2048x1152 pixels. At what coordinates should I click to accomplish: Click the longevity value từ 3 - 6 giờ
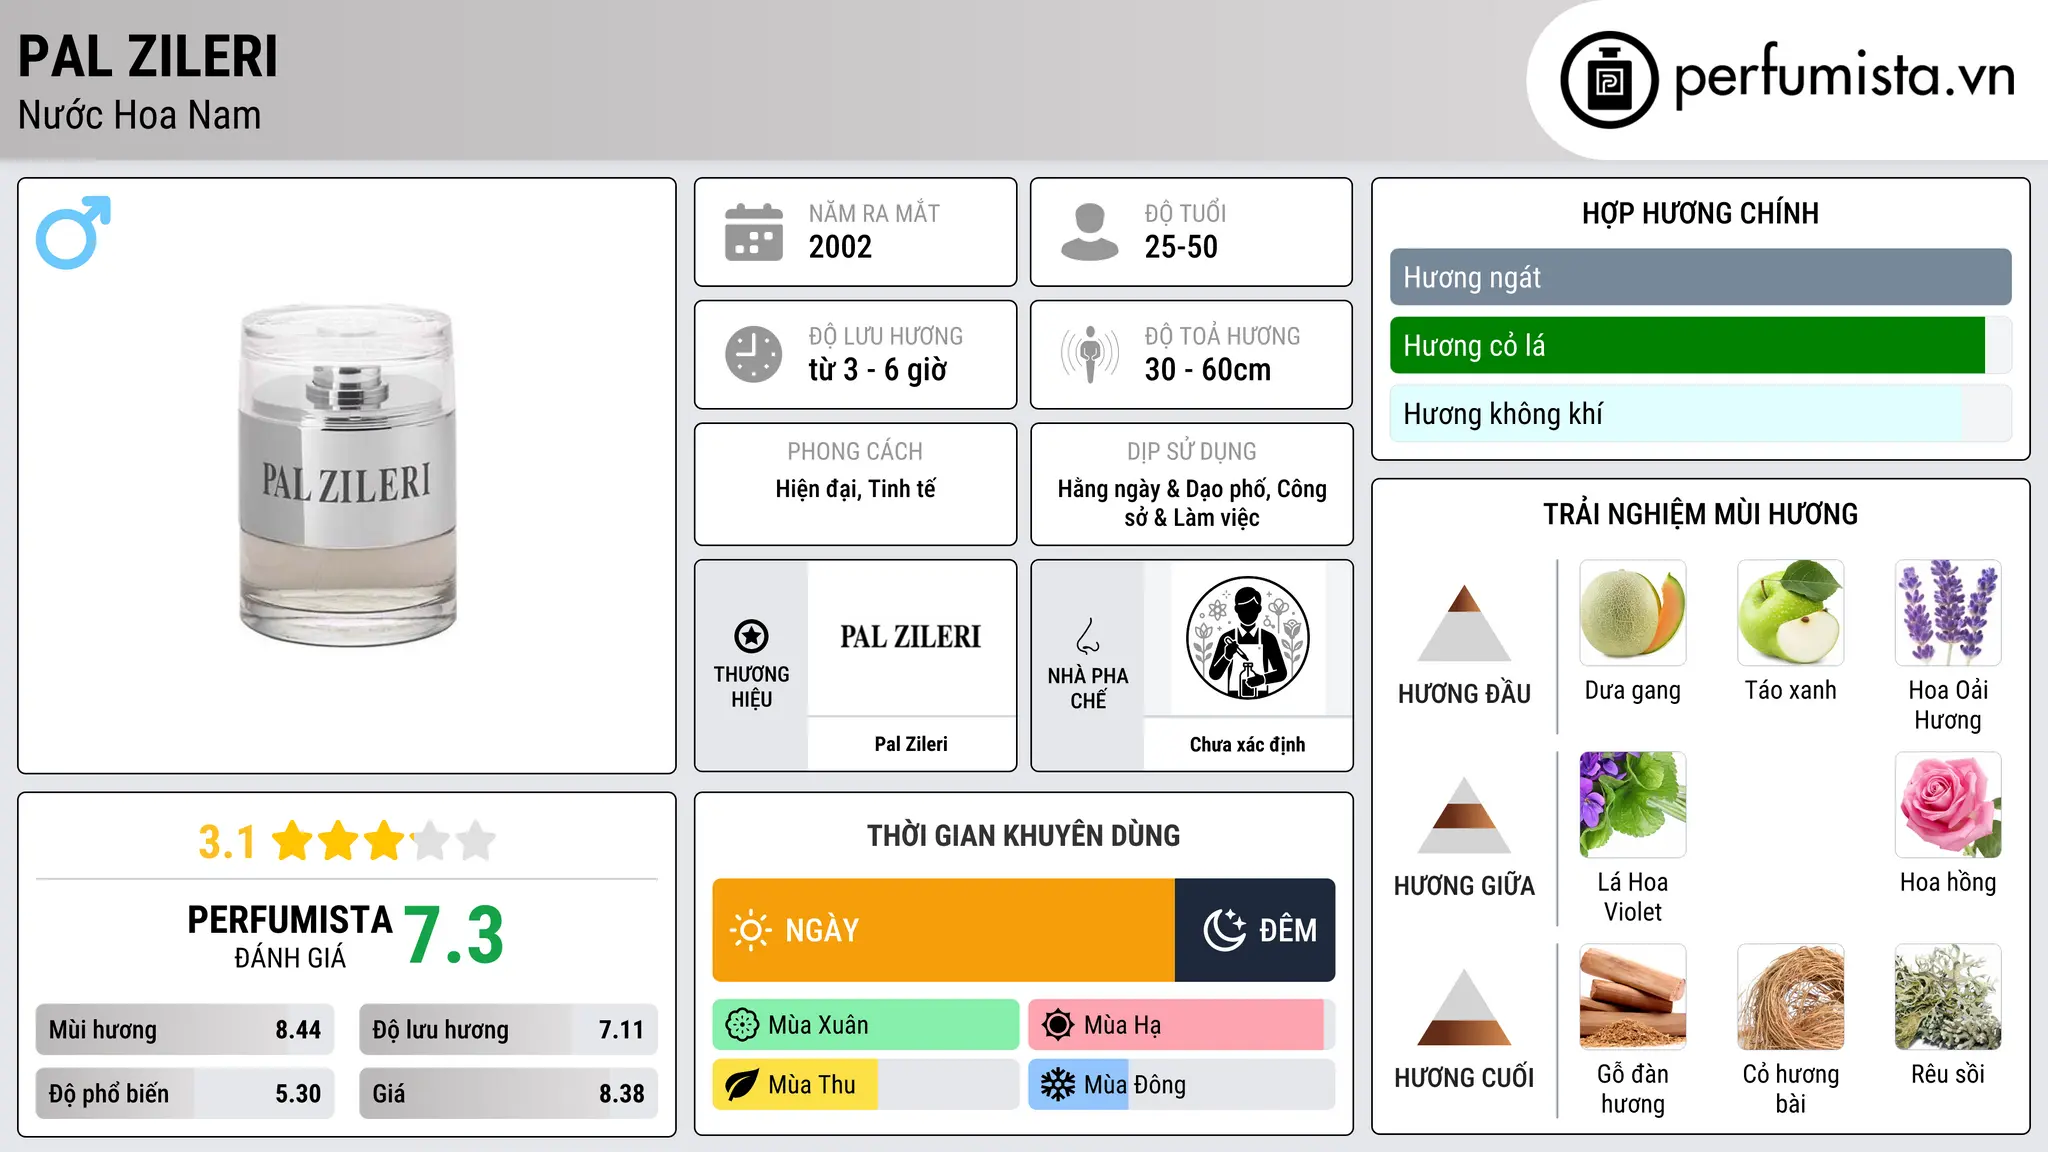pos(878,370)
